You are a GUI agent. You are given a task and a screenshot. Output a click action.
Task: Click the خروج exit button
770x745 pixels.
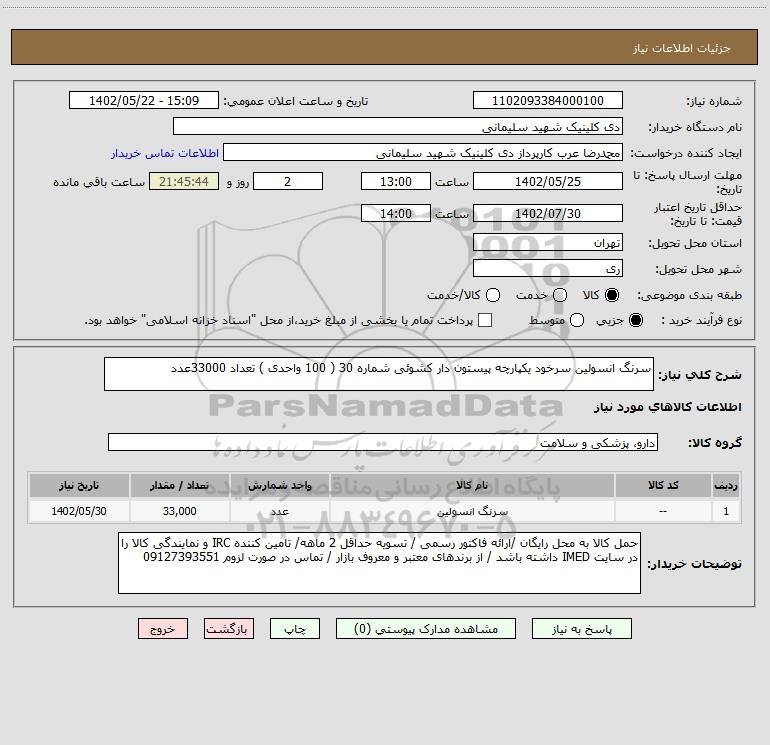point(163,629)
